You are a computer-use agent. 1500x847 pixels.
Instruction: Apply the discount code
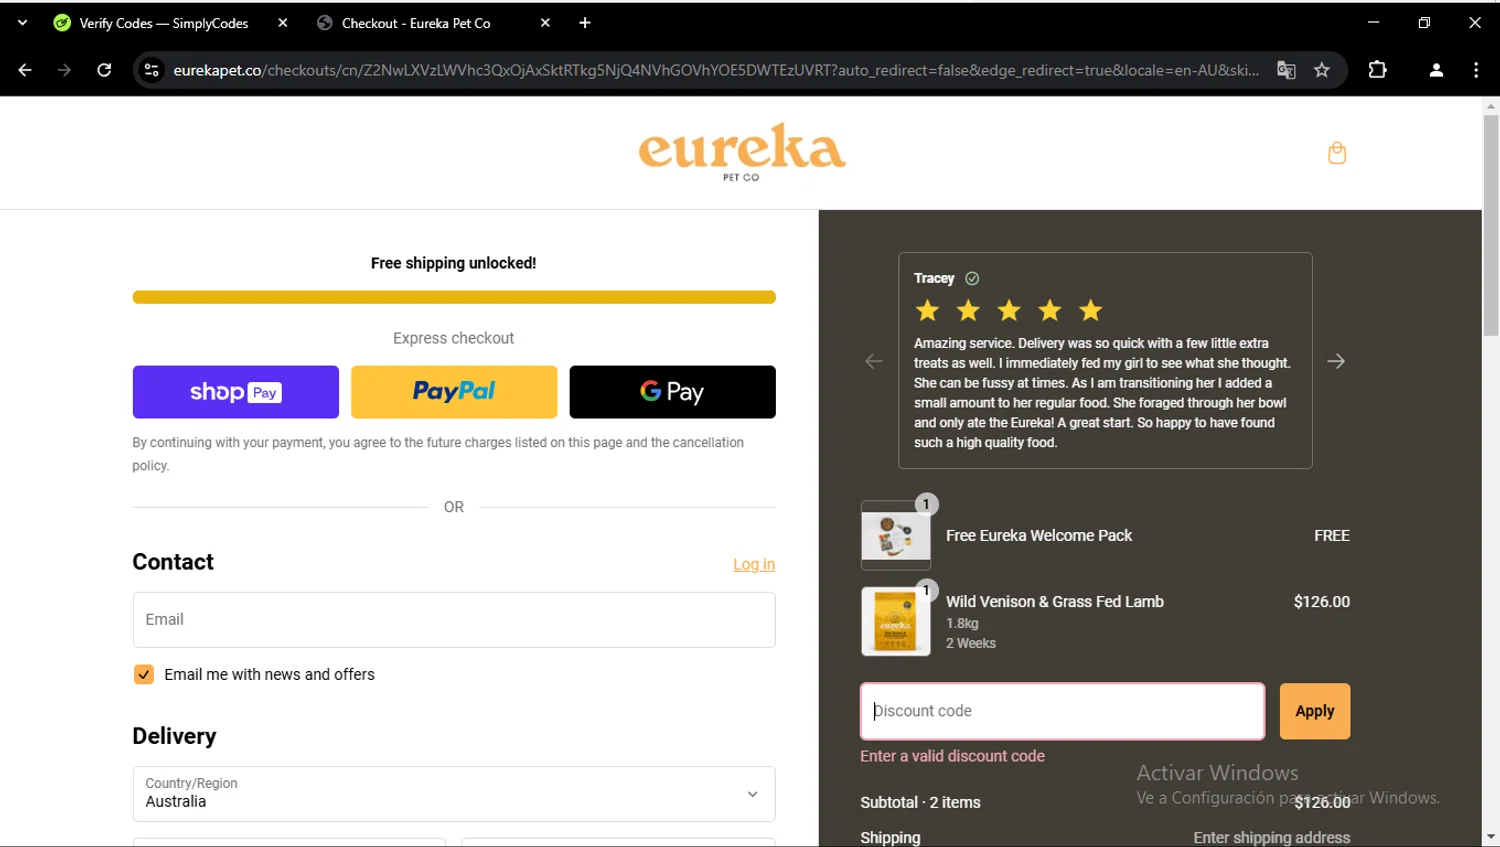[1315, 711]
